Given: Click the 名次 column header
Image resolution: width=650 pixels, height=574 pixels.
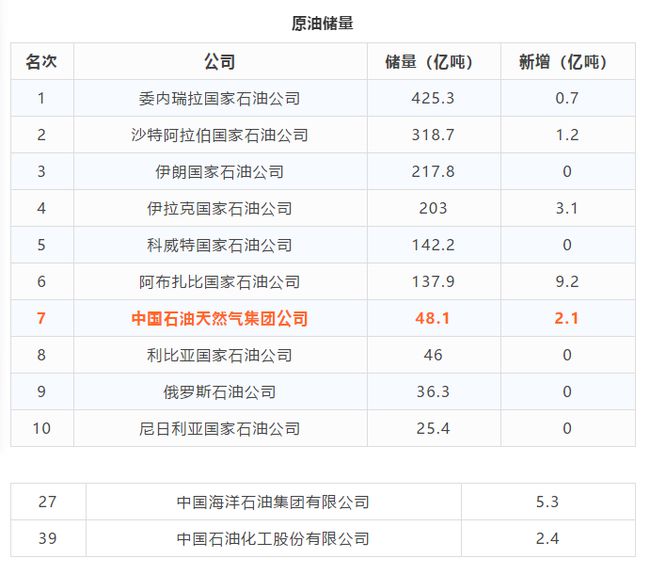Looking at the screenshot, I should [41, 62].
